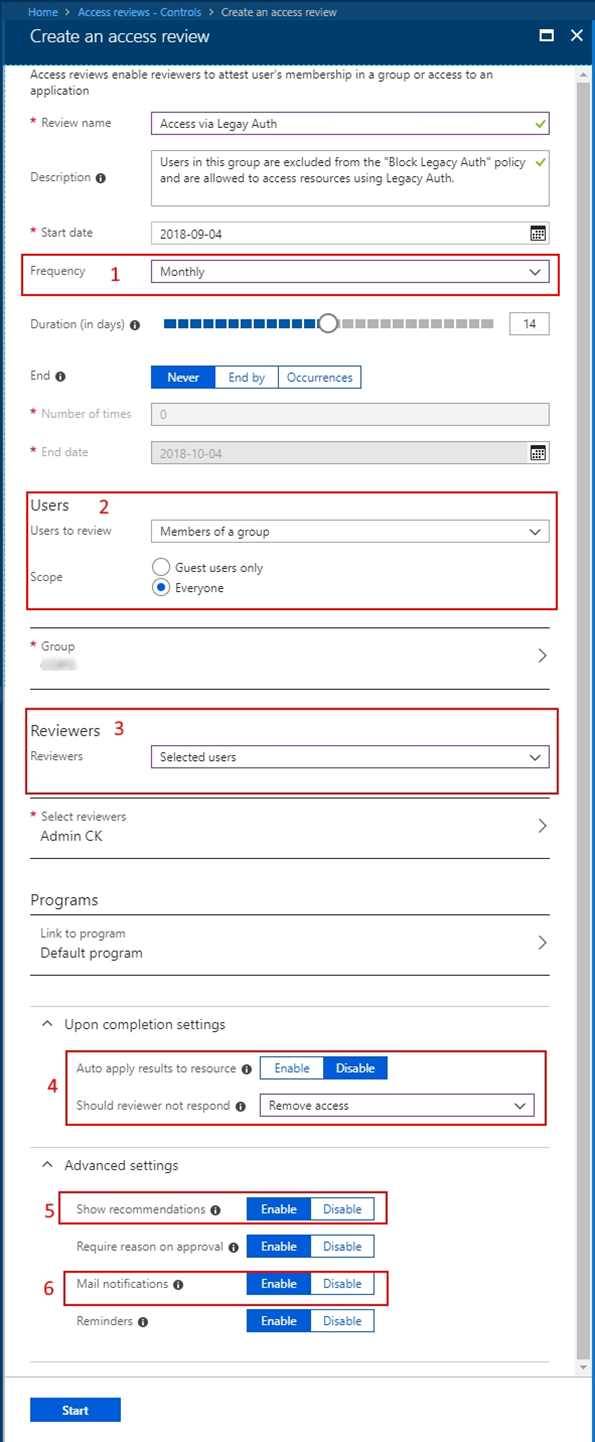Image resolution: width=595 pixels, height=1442 pixels.
Task: Enable Show recommendations
Action: click(x=279, y=1209)
